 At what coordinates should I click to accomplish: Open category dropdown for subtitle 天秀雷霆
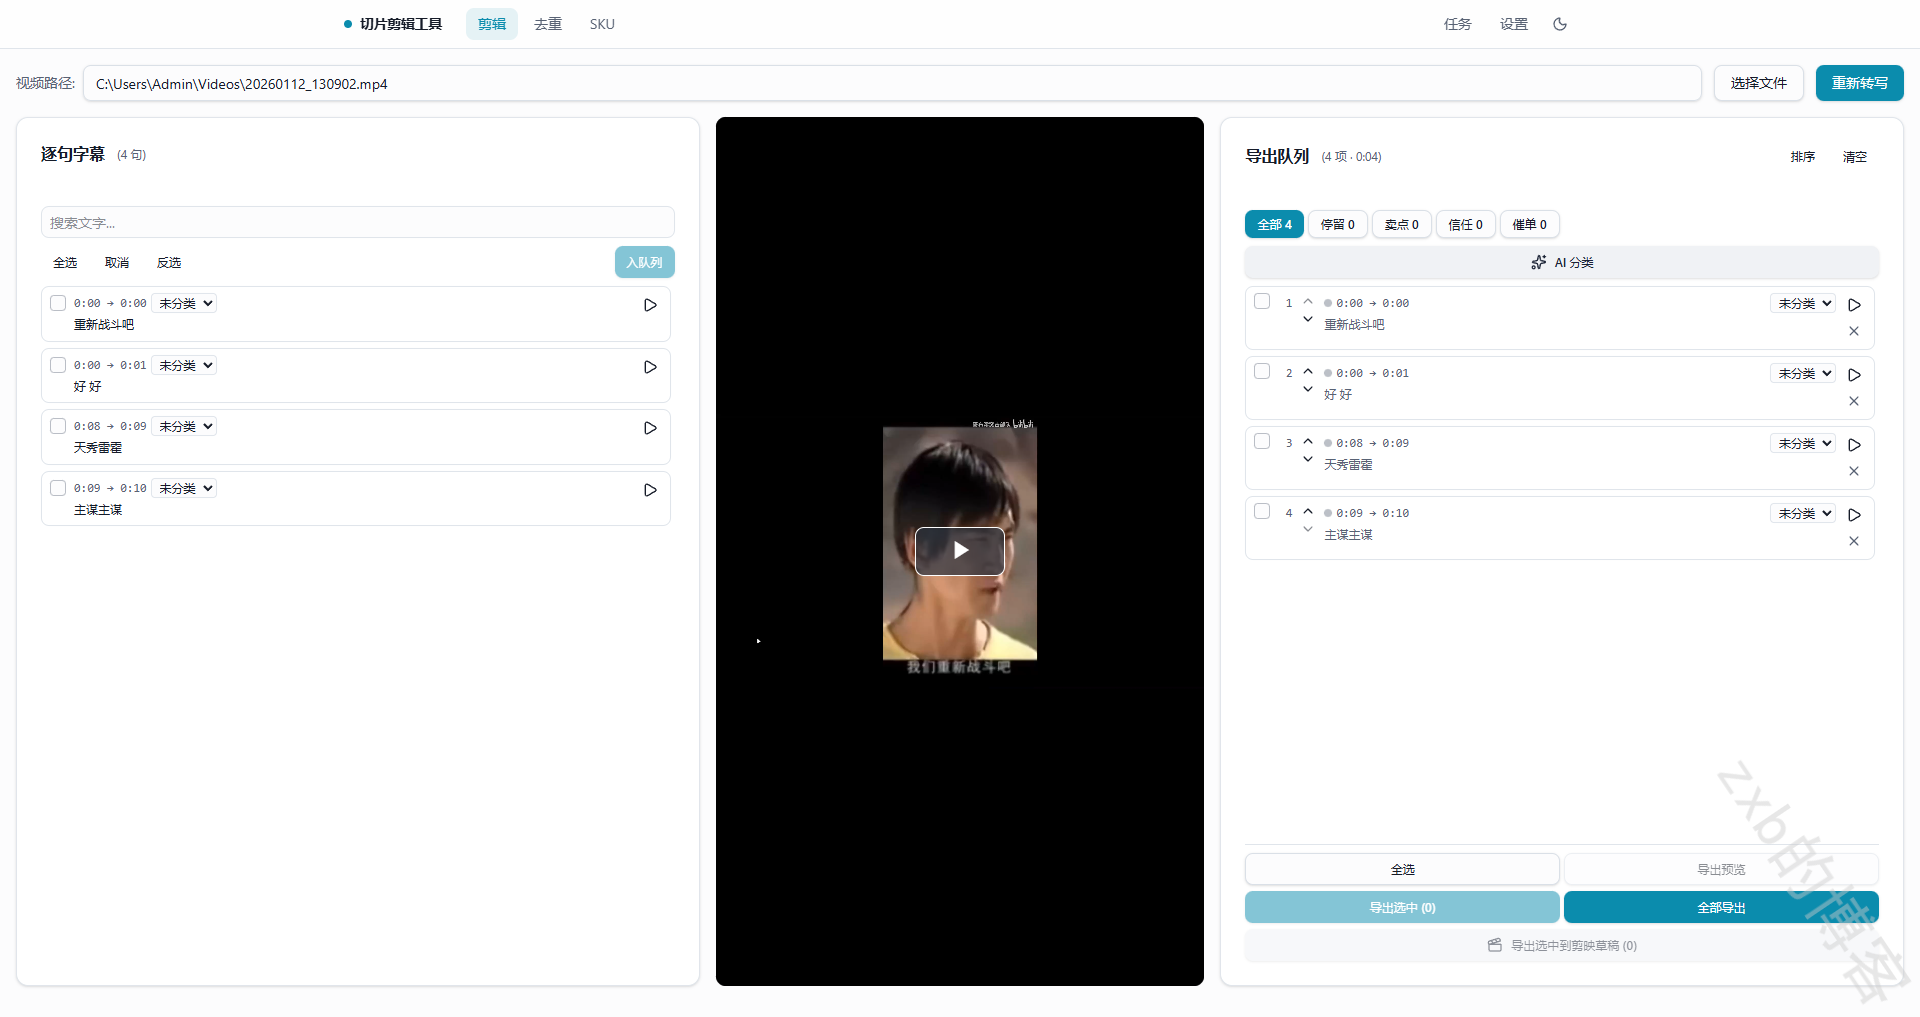[x=185, y=426]
